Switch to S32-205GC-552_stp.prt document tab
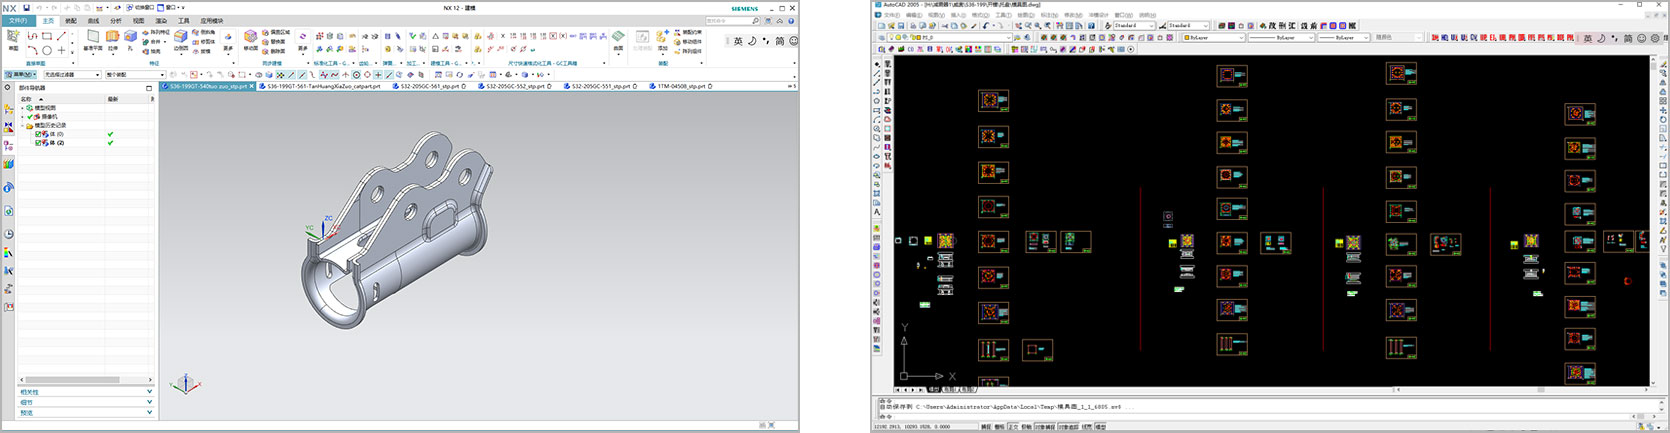 (x=517, y=87)
